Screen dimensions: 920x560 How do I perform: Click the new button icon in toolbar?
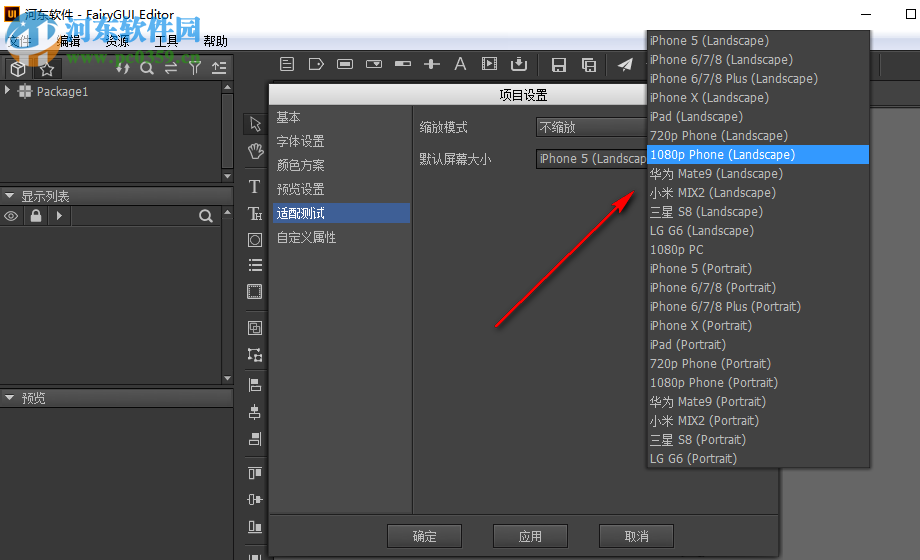coord(345,64)
